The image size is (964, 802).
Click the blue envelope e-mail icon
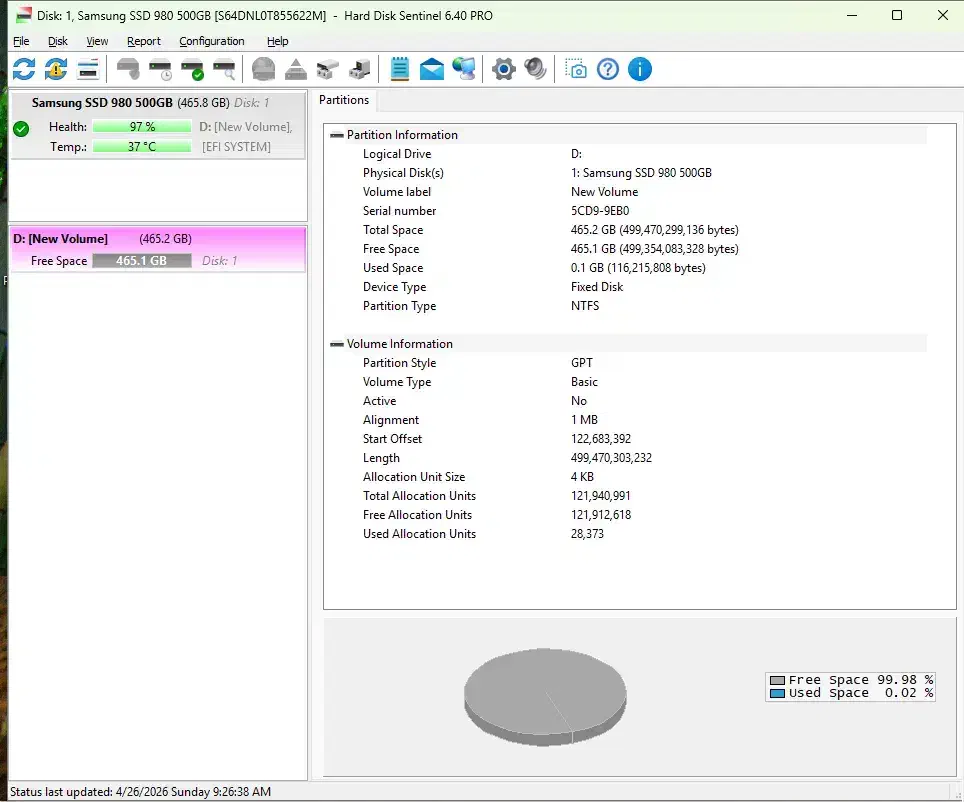coord(432,69)
